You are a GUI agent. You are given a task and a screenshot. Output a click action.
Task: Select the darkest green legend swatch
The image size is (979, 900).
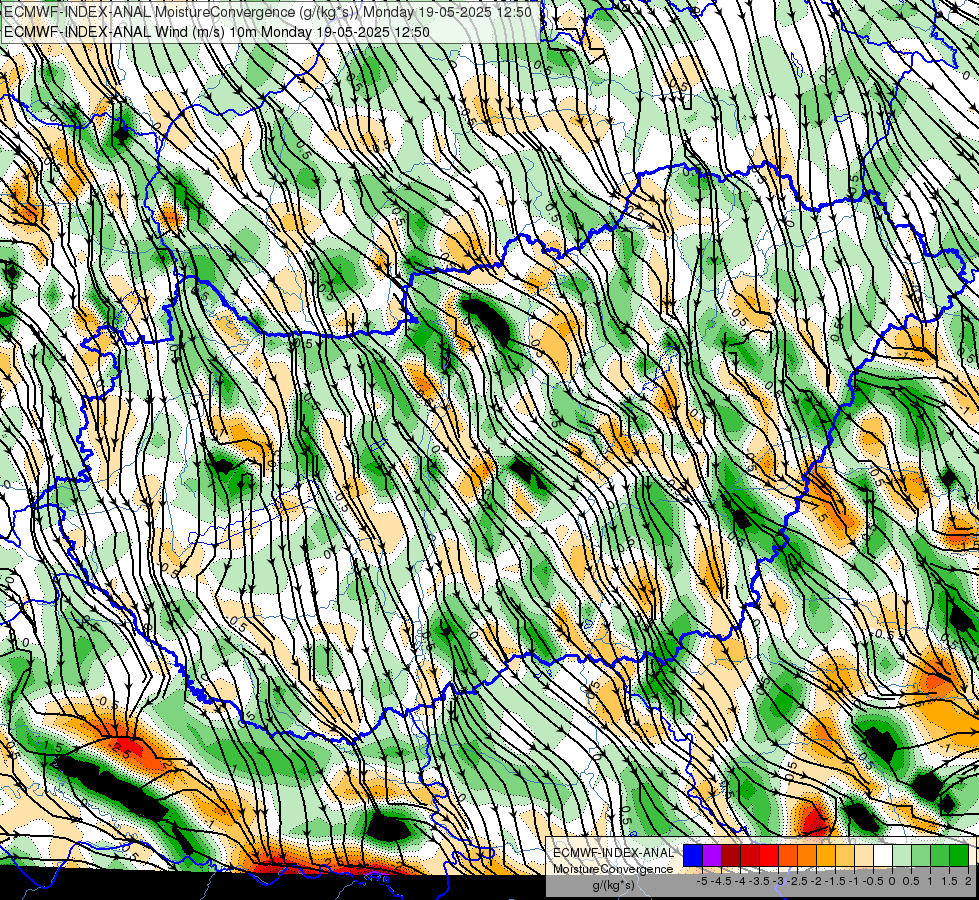coord(959,855)
